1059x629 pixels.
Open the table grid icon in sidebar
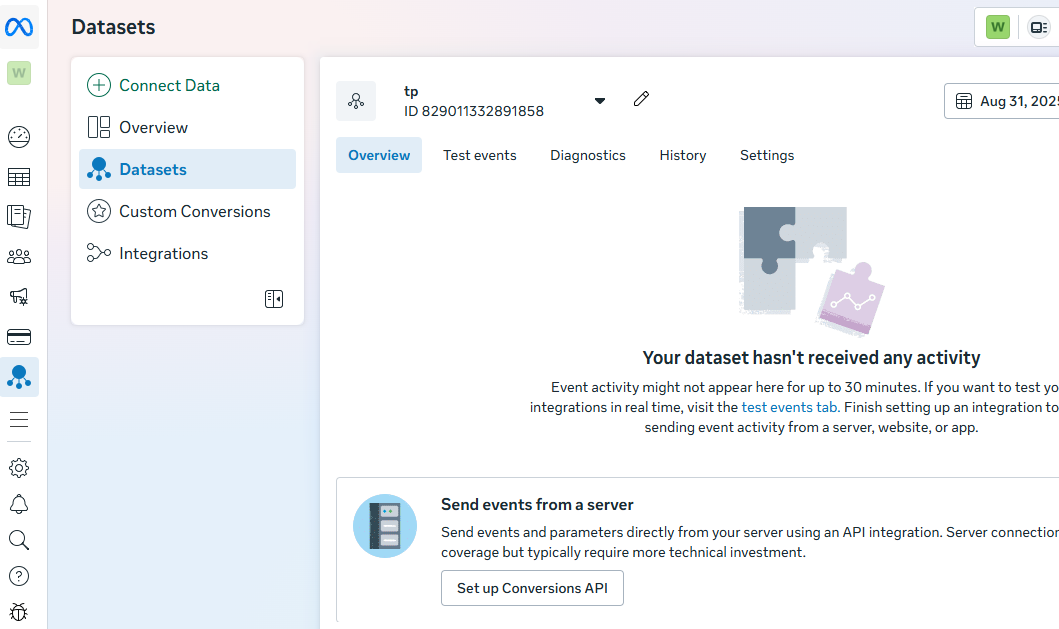coord(19,177)
